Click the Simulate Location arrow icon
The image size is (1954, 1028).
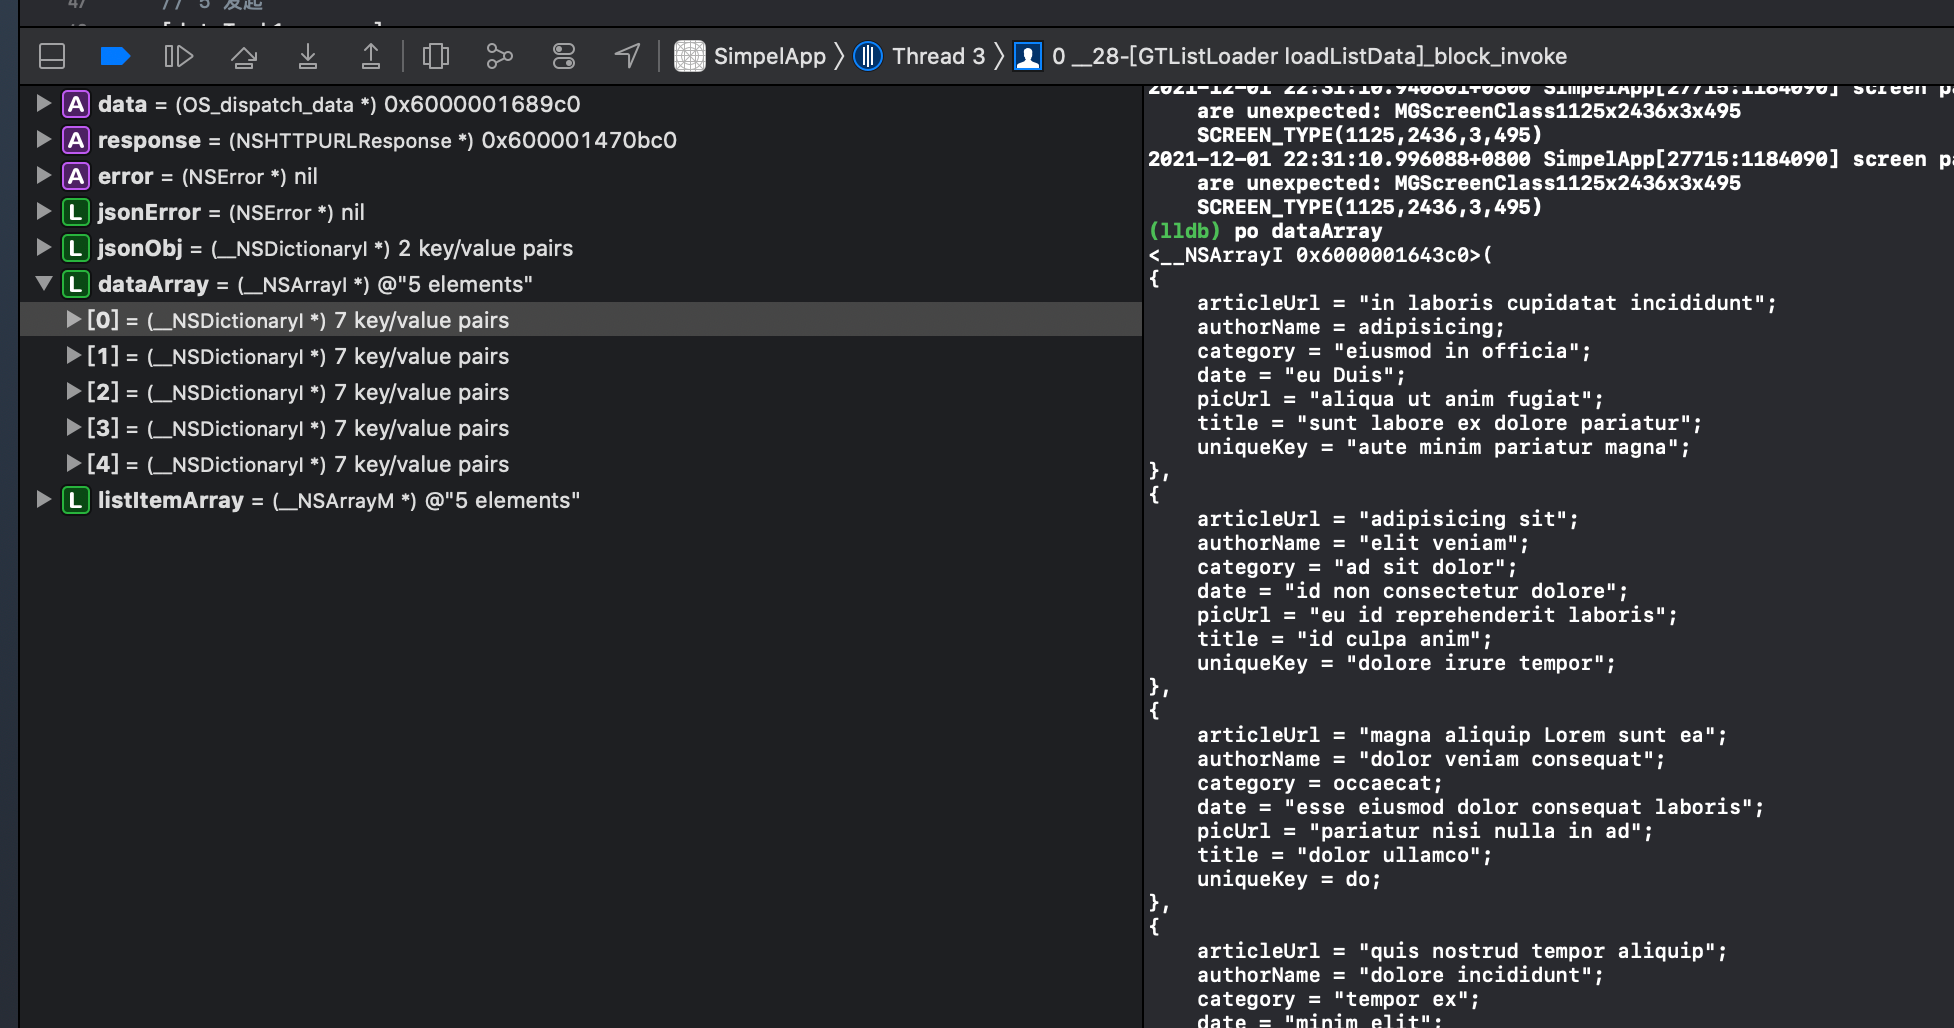[x=627, y=56]
